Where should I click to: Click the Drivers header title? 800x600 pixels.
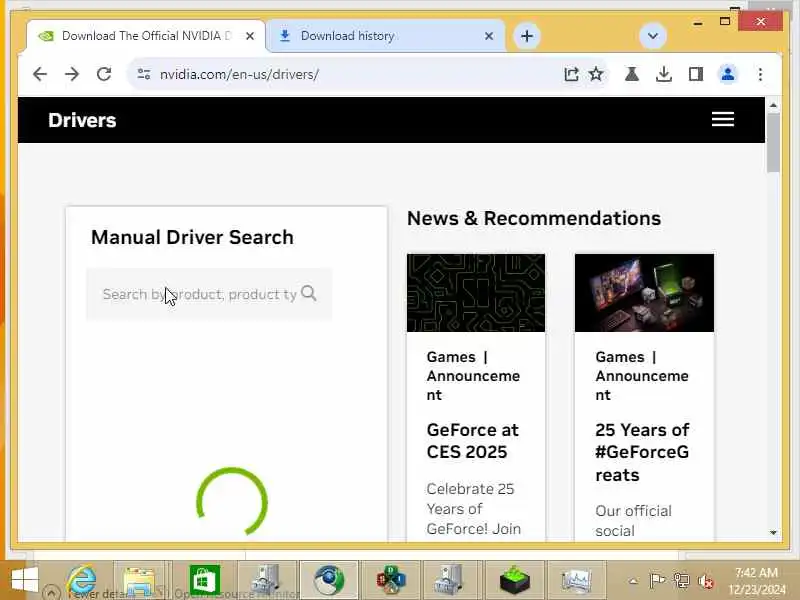coord(82,120)
